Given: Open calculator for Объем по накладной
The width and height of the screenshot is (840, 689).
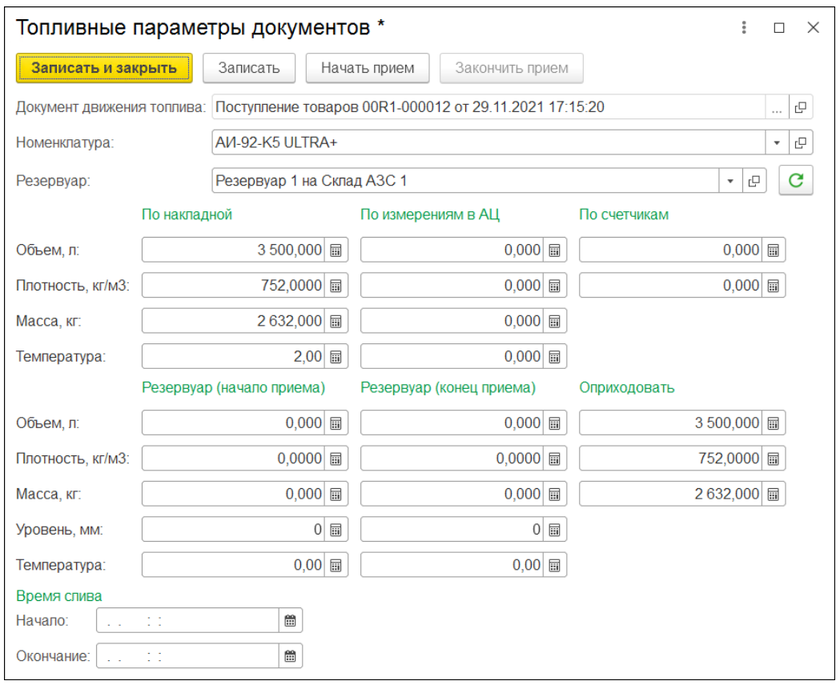Looking at the screenshot, I should click(x=336, y=251).
